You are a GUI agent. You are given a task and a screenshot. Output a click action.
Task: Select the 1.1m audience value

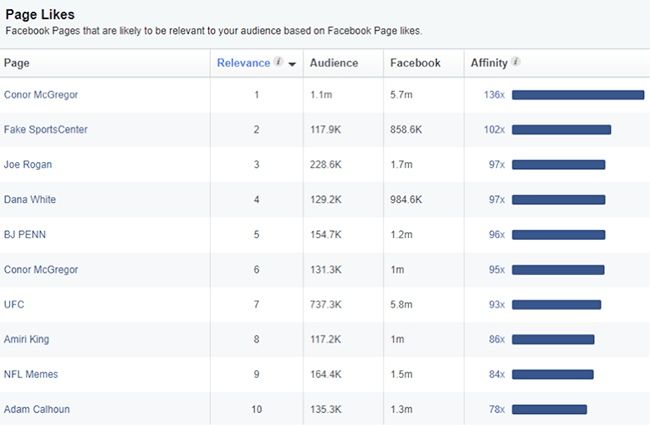[321, 95]
